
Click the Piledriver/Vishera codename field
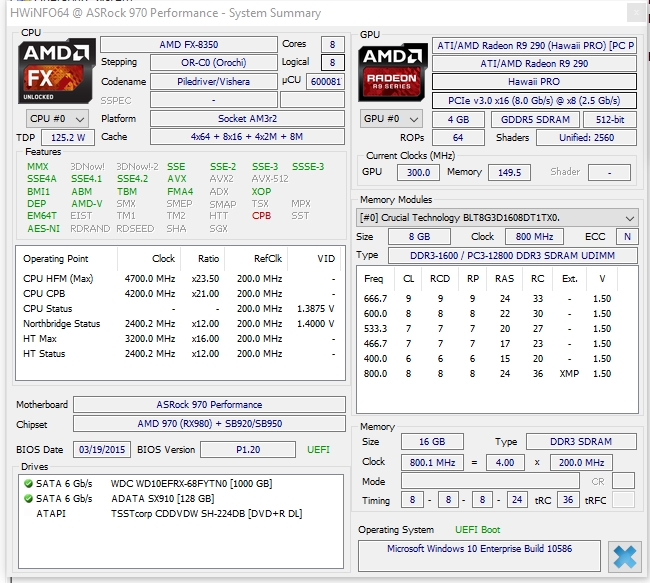point(213,82)
